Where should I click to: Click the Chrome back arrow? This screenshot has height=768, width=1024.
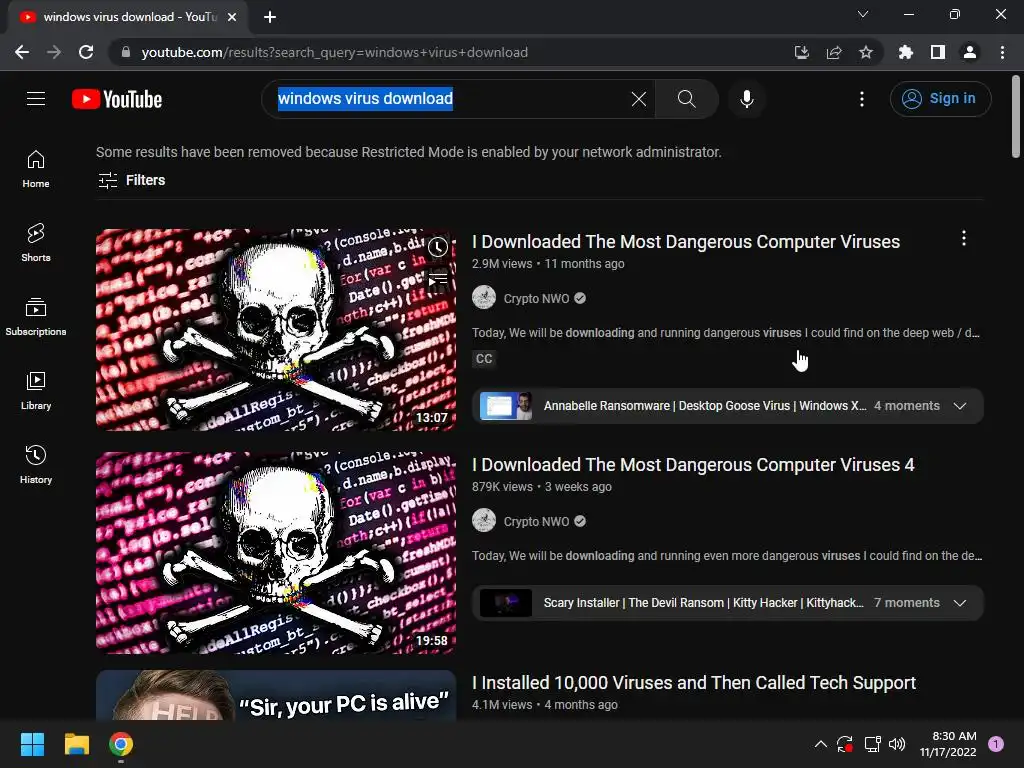22,52
